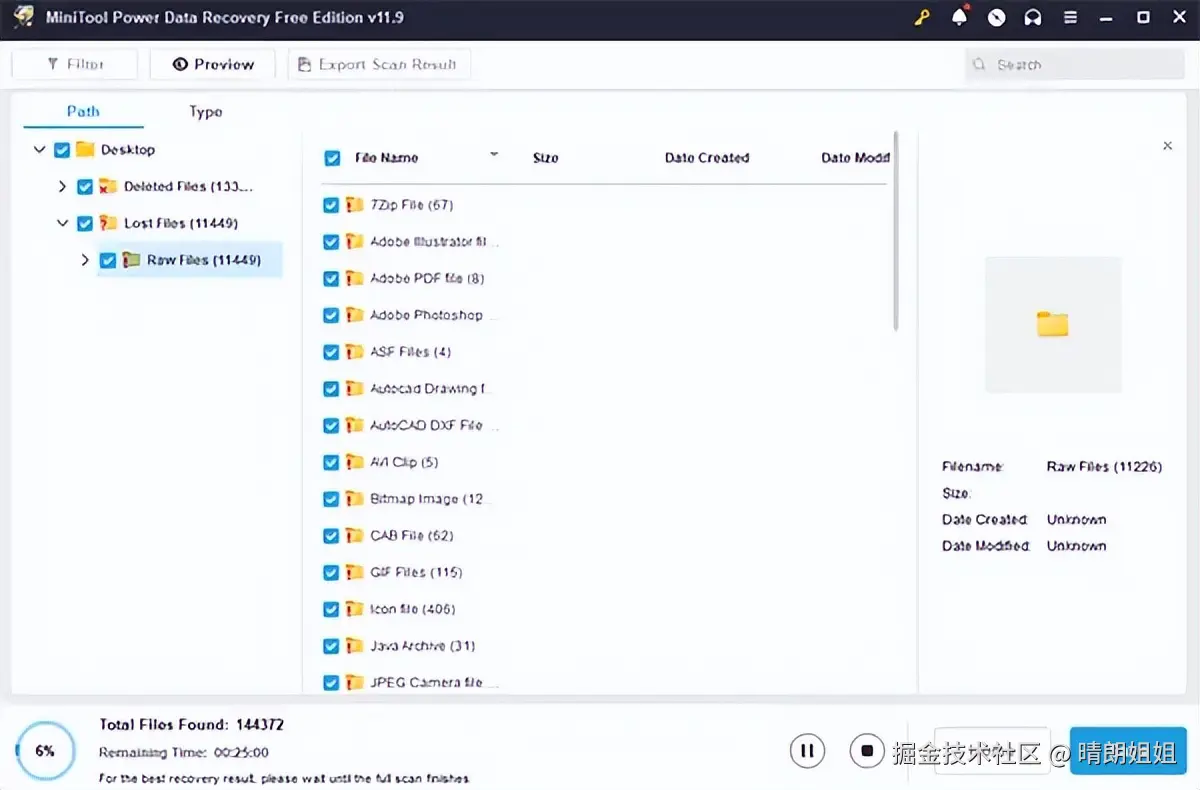Switch to the Type tab

205,111
